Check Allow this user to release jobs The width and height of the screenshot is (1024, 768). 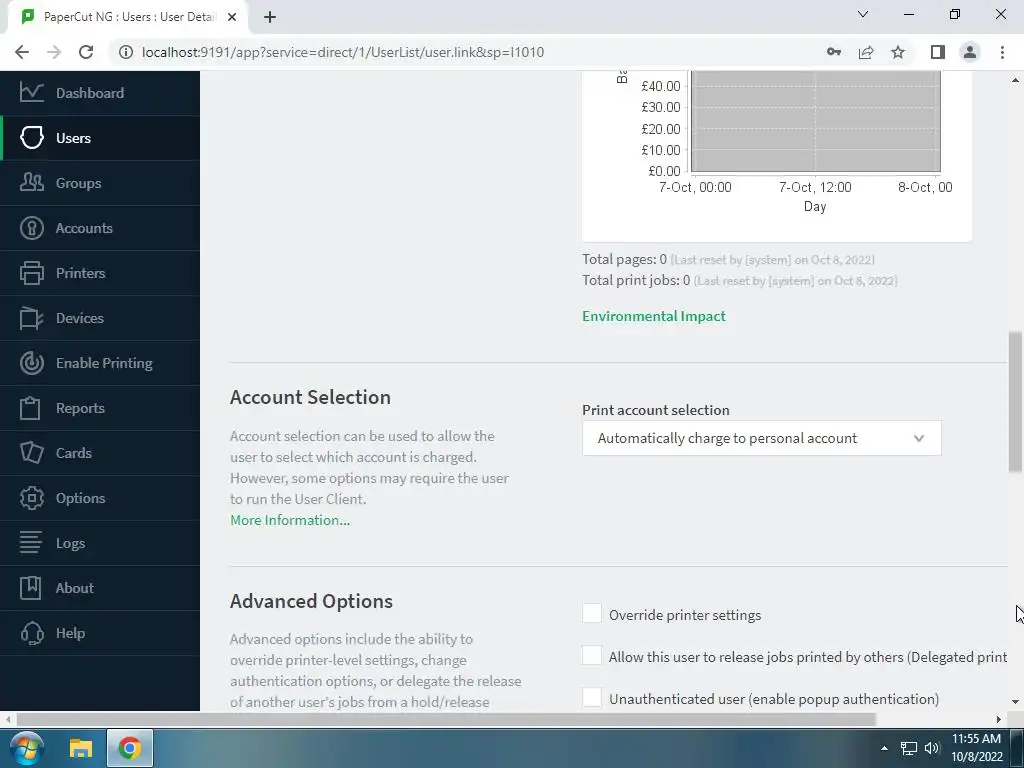pos(592,655)
